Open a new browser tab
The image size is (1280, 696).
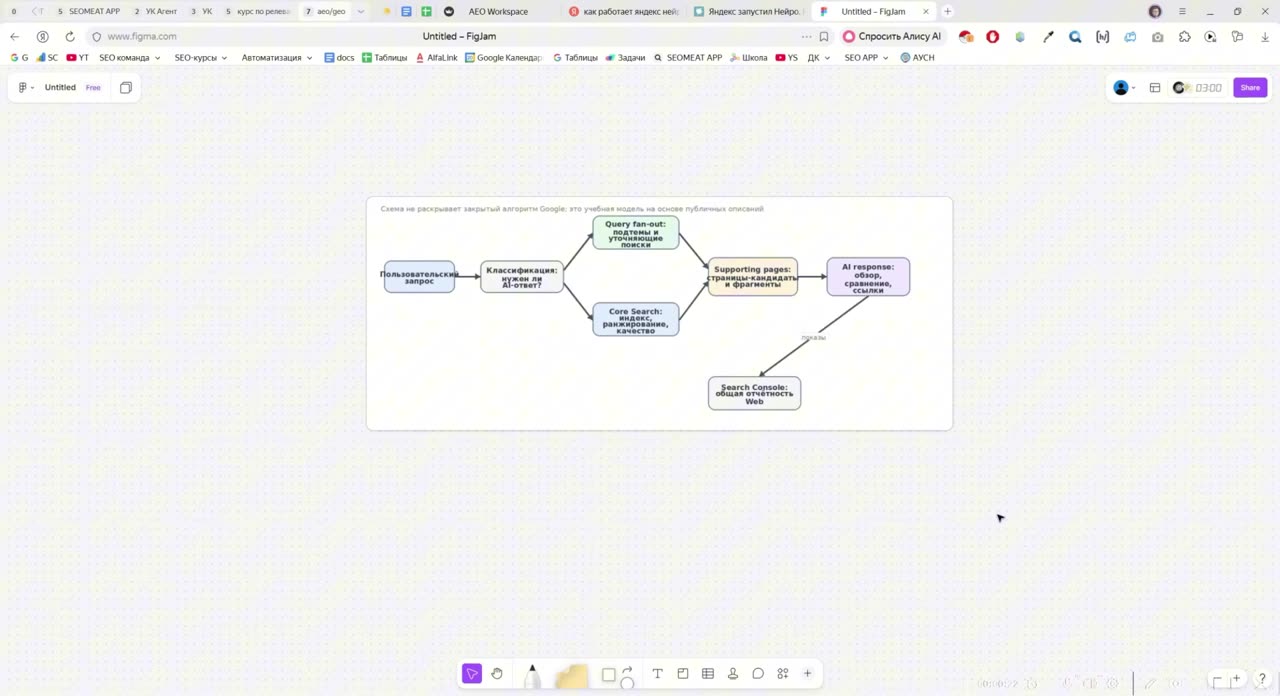coord(947,12)
